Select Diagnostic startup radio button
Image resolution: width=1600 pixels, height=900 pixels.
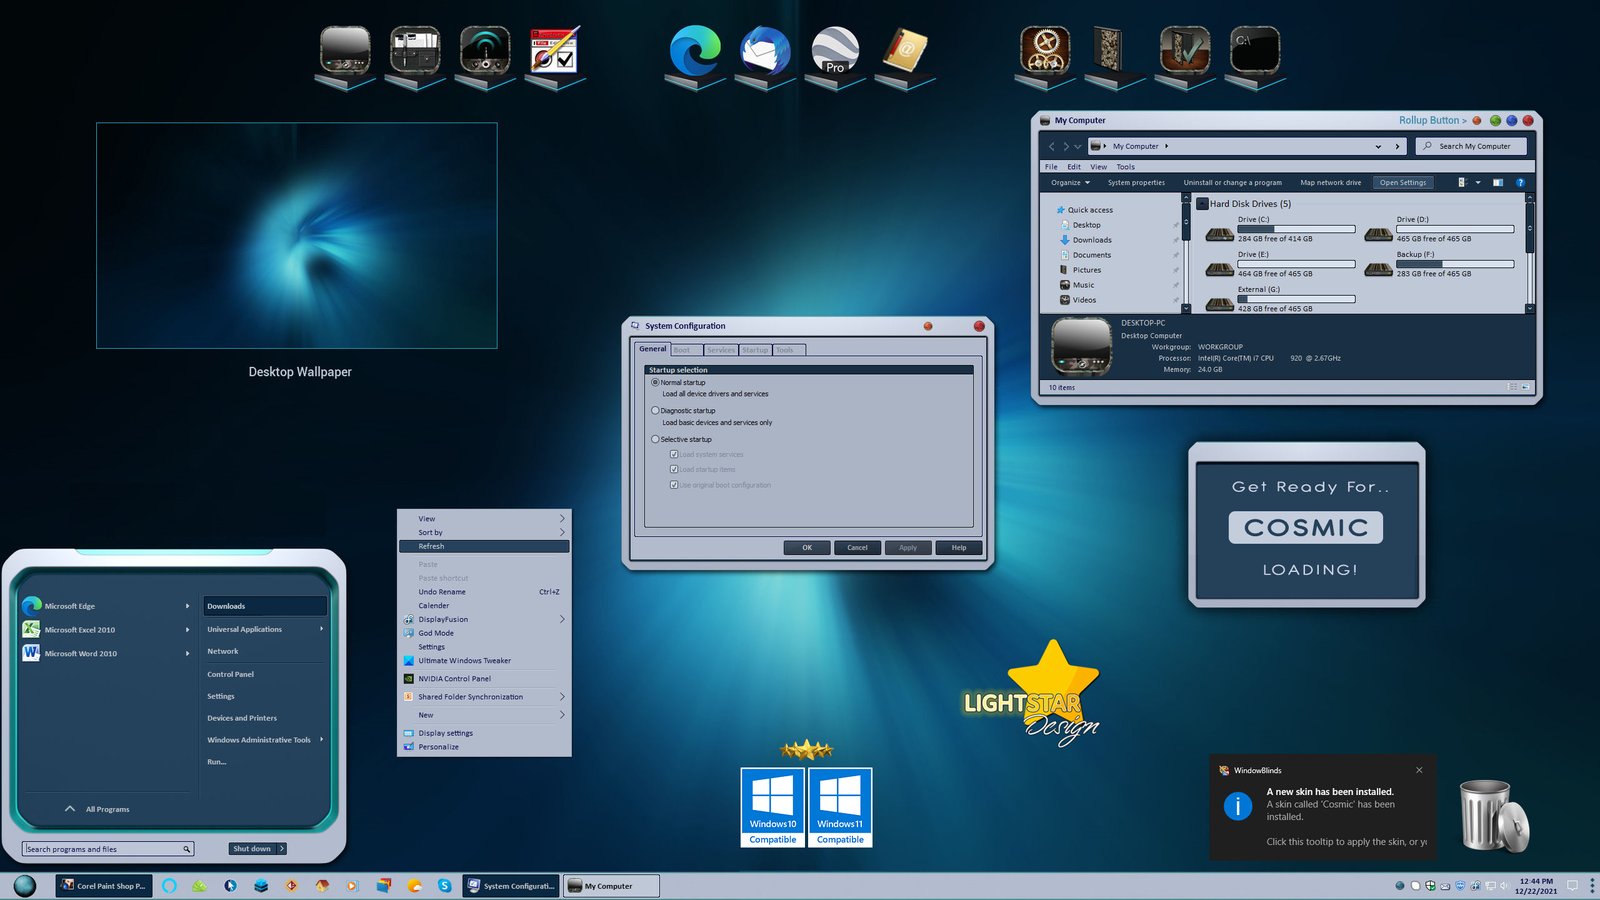[x=655, y=410]
